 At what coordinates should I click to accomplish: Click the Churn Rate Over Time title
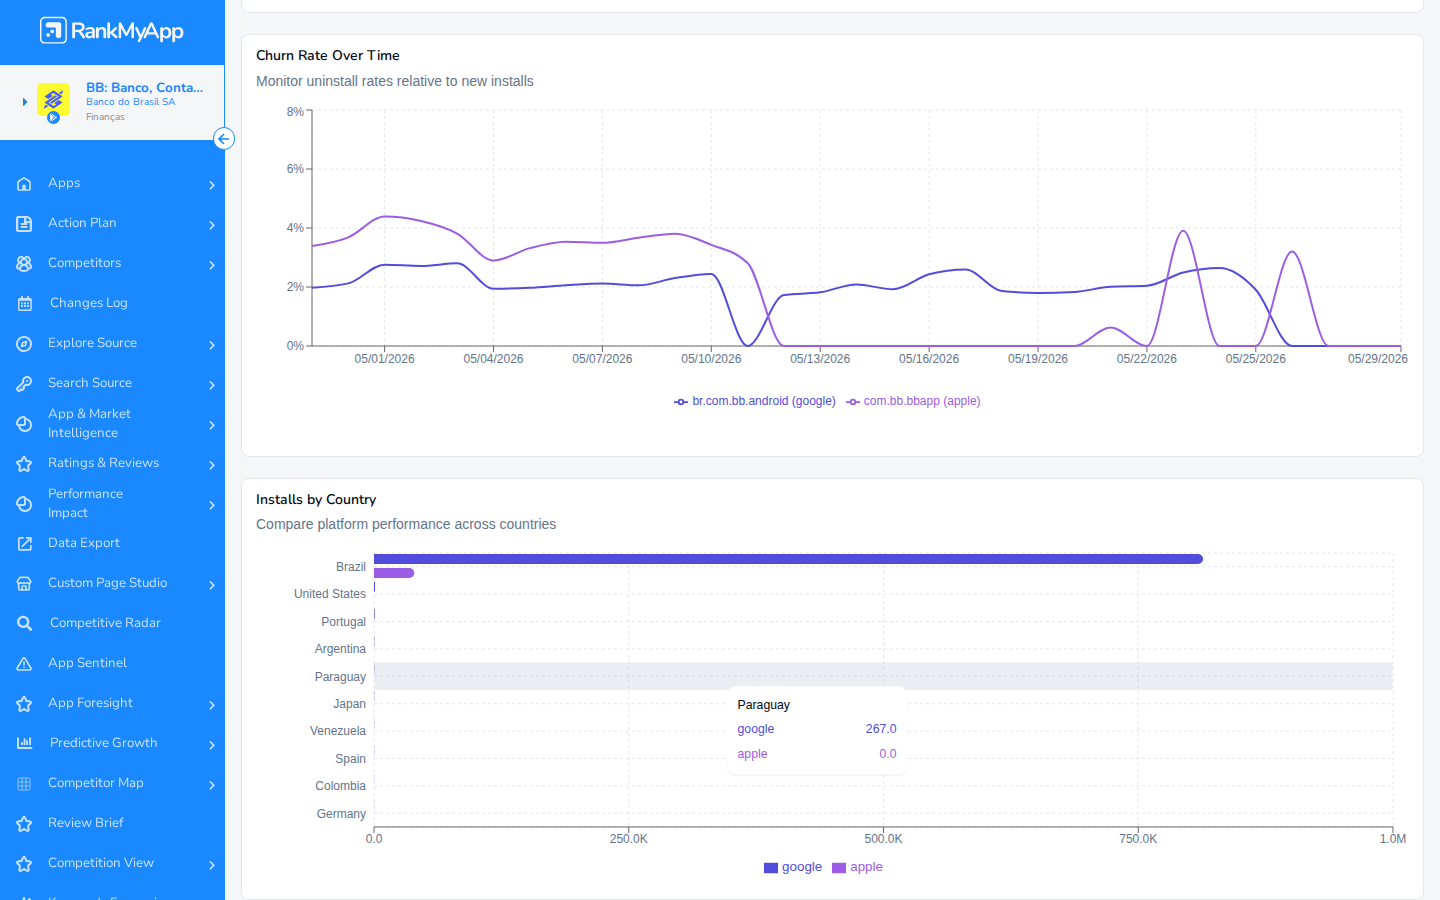click(x=328, y=55)
